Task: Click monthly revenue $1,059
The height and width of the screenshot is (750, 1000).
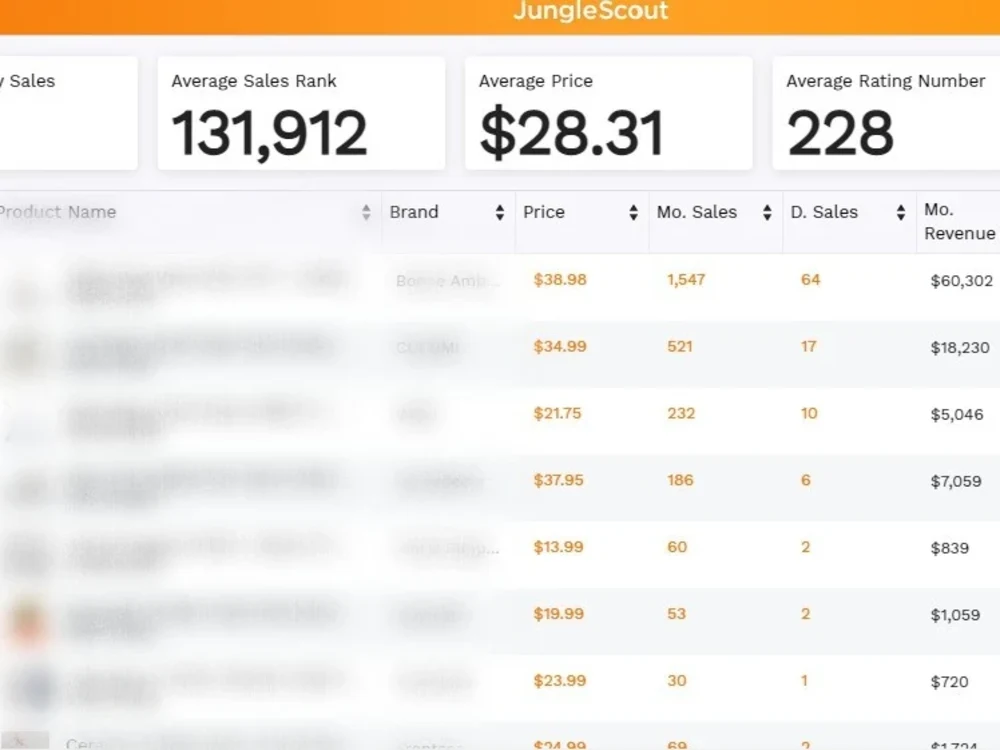Action: click(x=955, y=615)
